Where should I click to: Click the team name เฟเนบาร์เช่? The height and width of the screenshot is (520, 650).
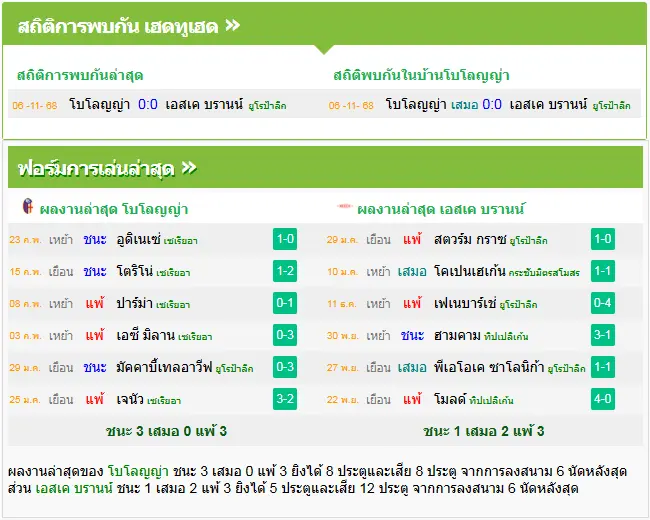[x=465, y=303]
